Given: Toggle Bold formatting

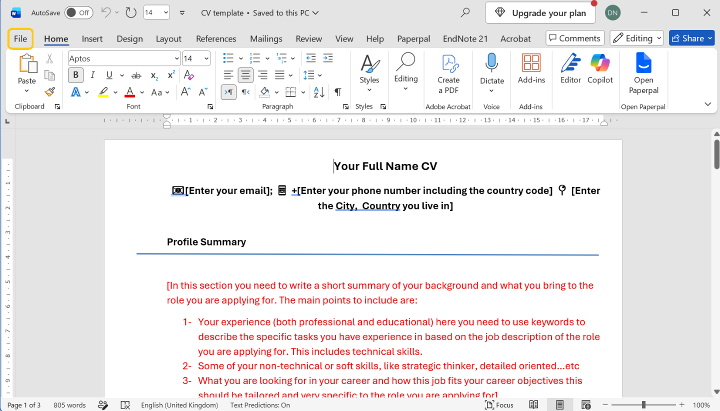Looking at the screenshot, I should [76, 75].
